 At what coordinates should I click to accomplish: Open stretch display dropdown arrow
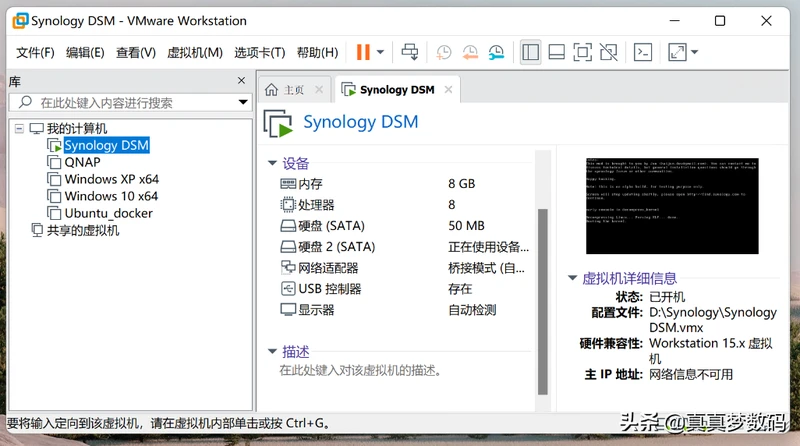click(x=694, y=52)
